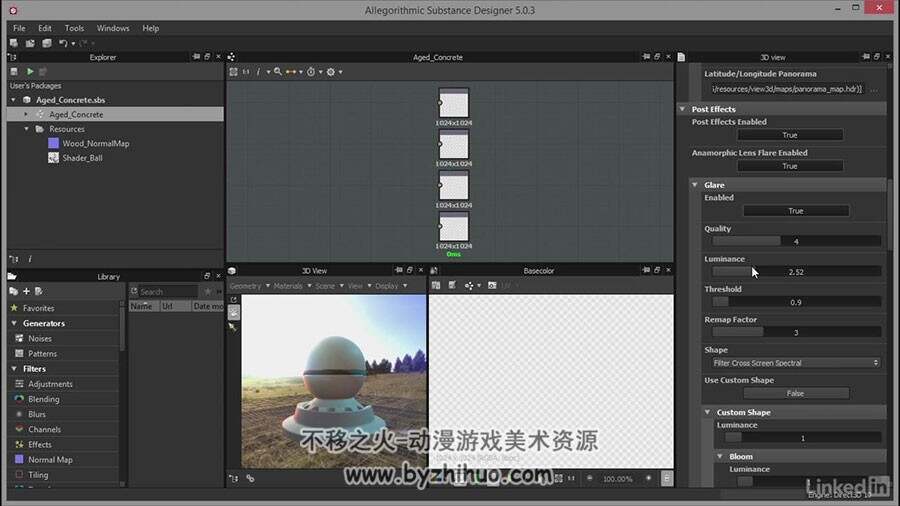The width and height of the screenshot is (900, 506).
Task: Select the Aged_Concrete graph row
Action: (115, 114)
